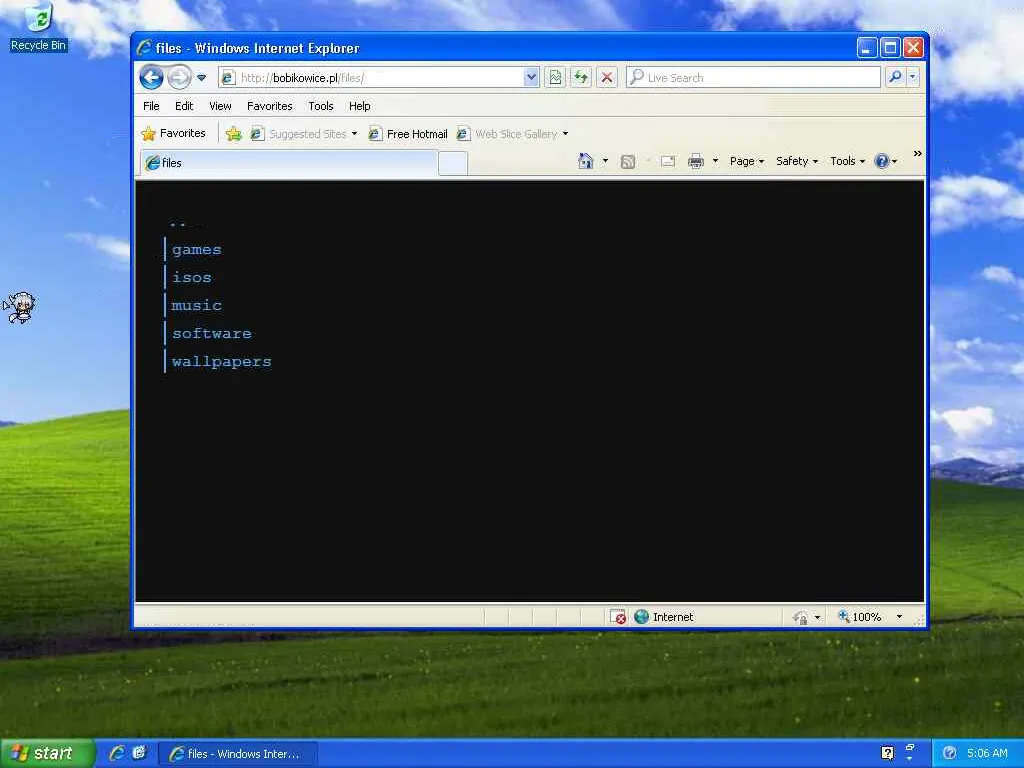Click the Protected Mode lock status icon
Viewport: 1024px width, 768px height.
pyautogui.click(x=800, y=617)
